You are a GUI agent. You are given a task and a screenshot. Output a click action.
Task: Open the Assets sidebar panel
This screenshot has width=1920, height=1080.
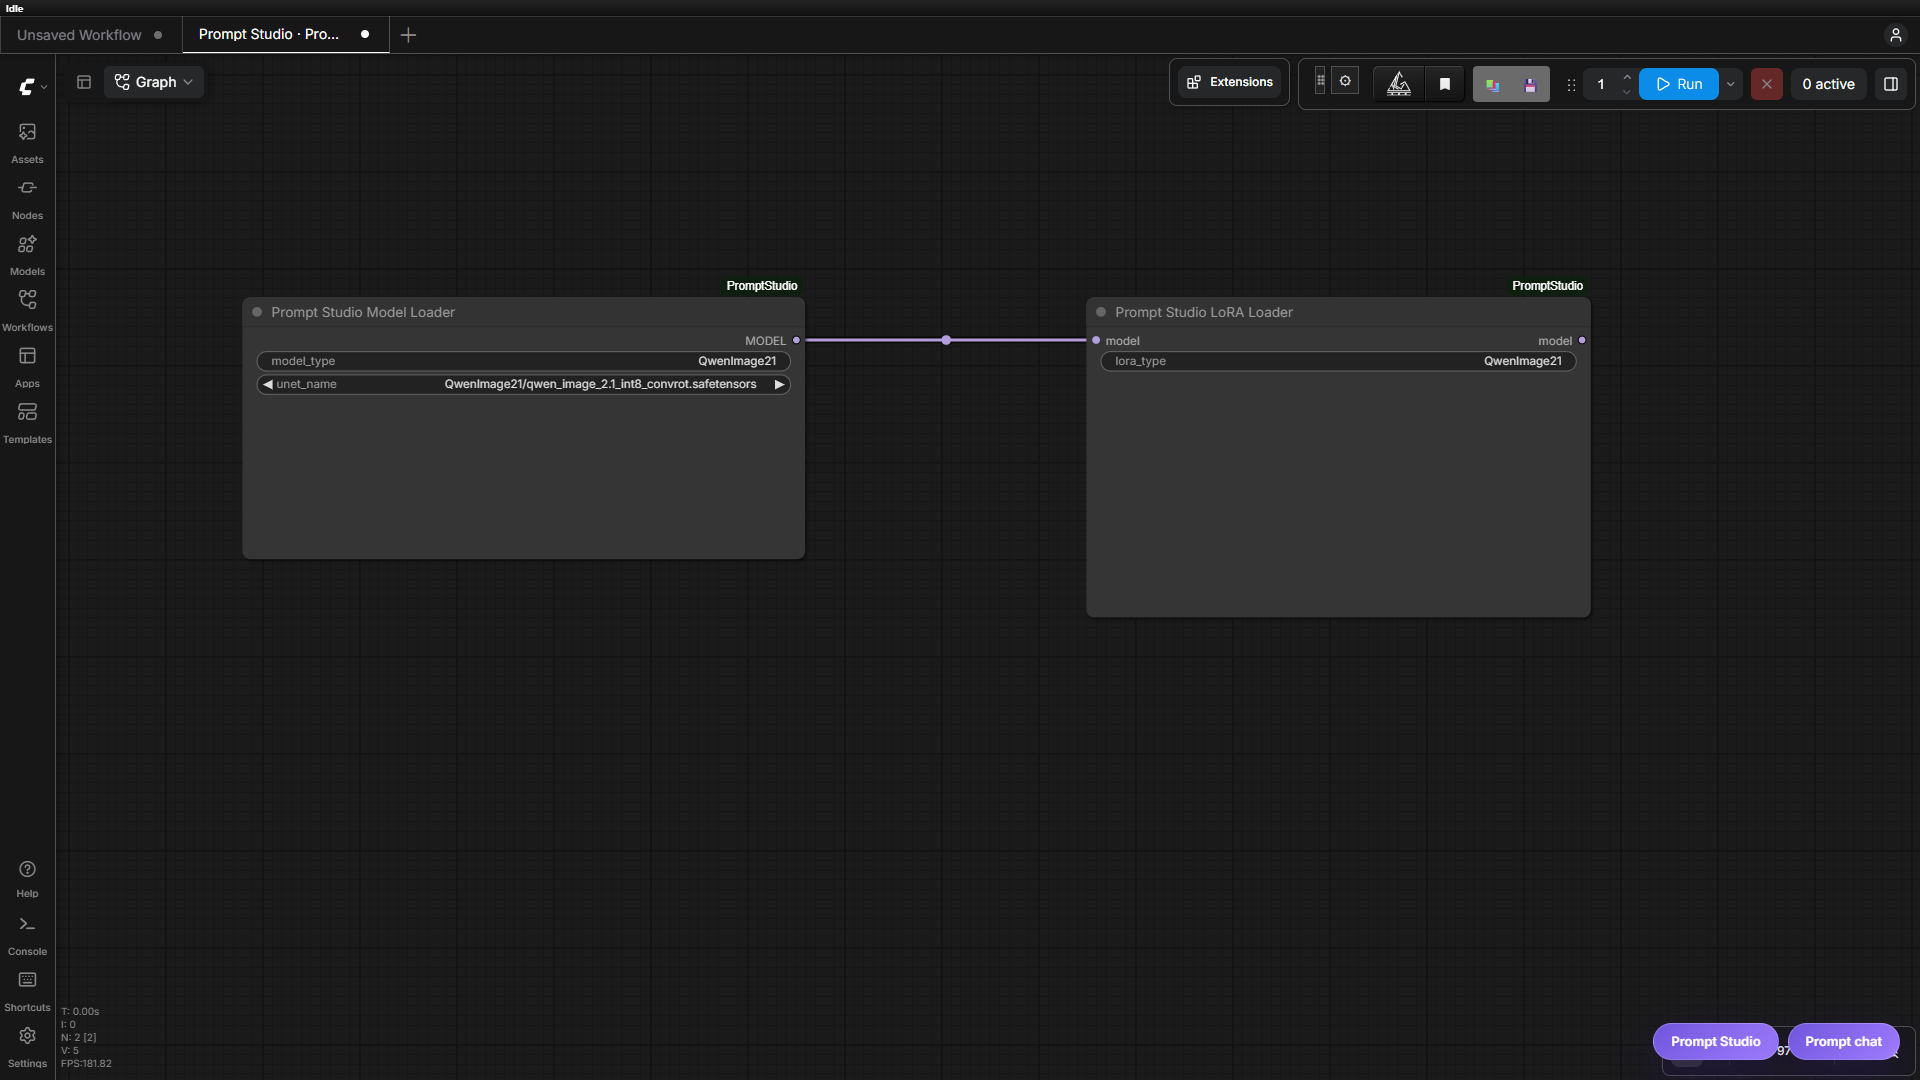tap(27, 143)
